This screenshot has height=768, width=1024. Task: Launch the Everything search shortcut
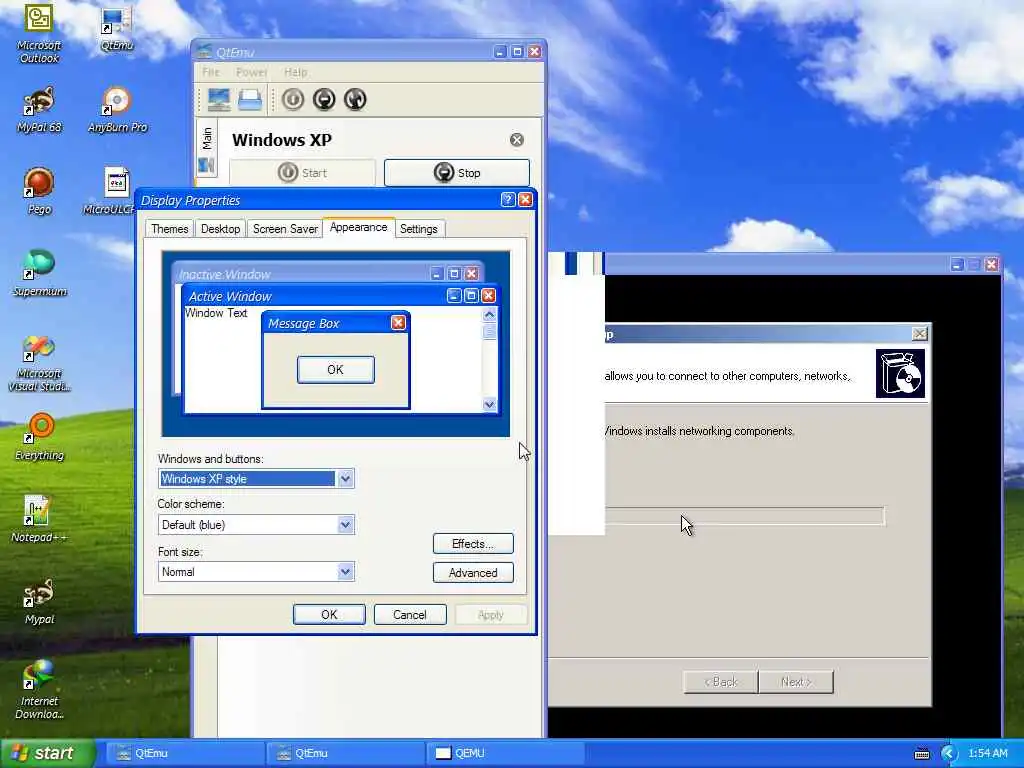[39, 438]
